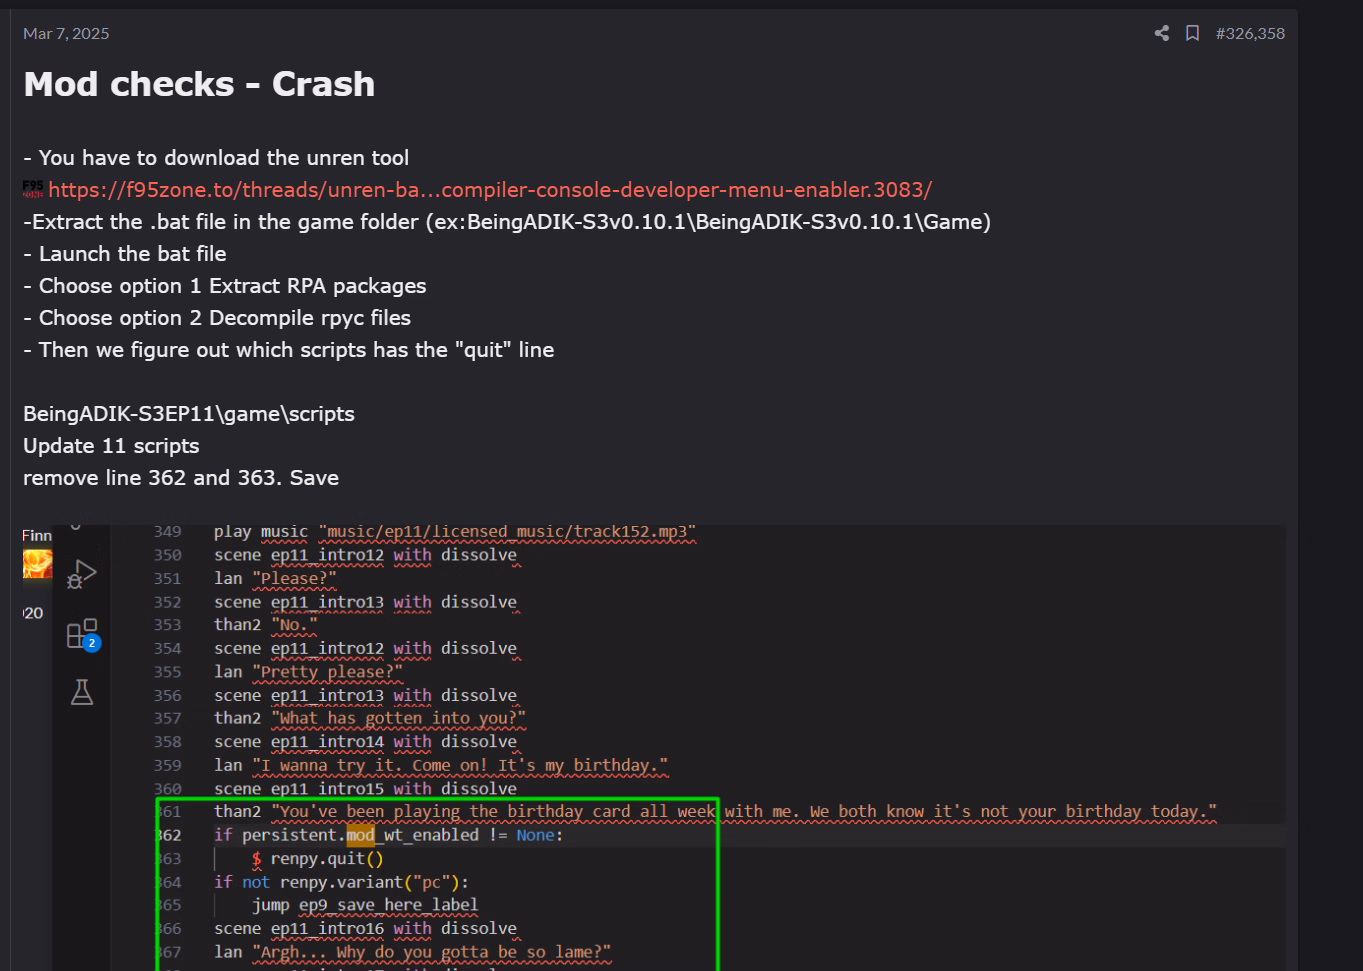Image resolution: width=1363 pixels, height=971 pixels.
Task: Click the share post icon
Action: (x=1161, y=33)
